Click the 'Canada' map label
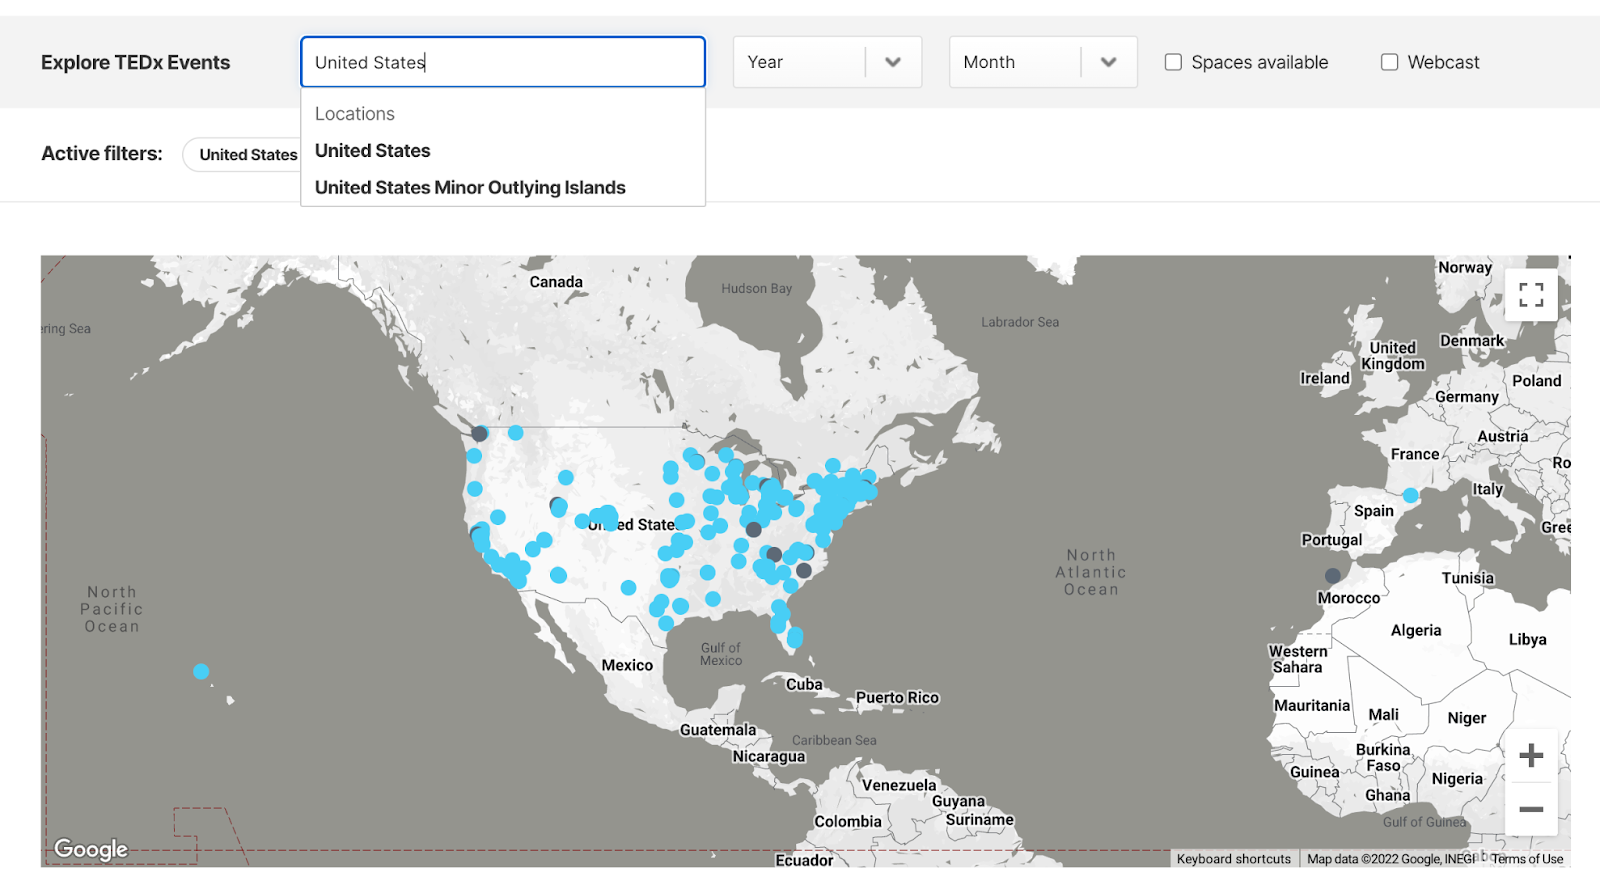 pos(556,282)
